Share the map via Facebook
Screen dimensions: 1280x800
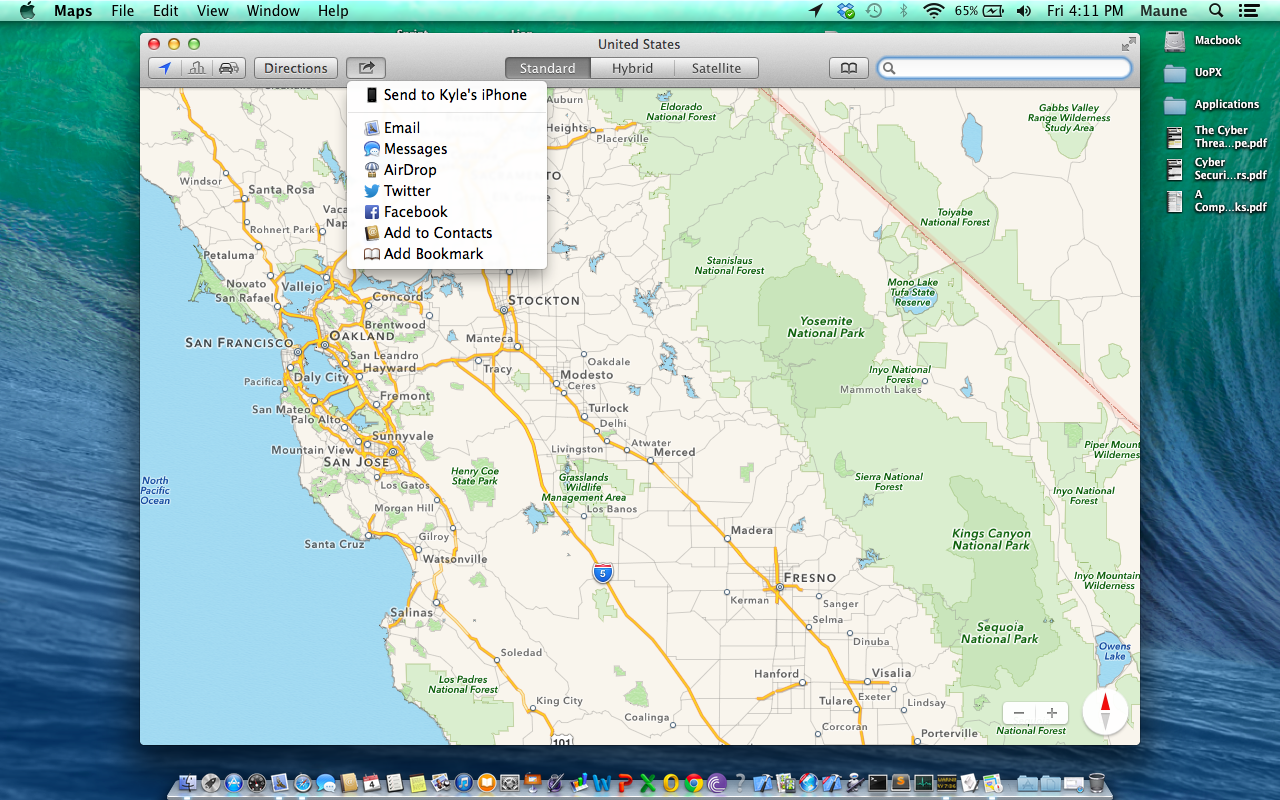coord(447,212)
